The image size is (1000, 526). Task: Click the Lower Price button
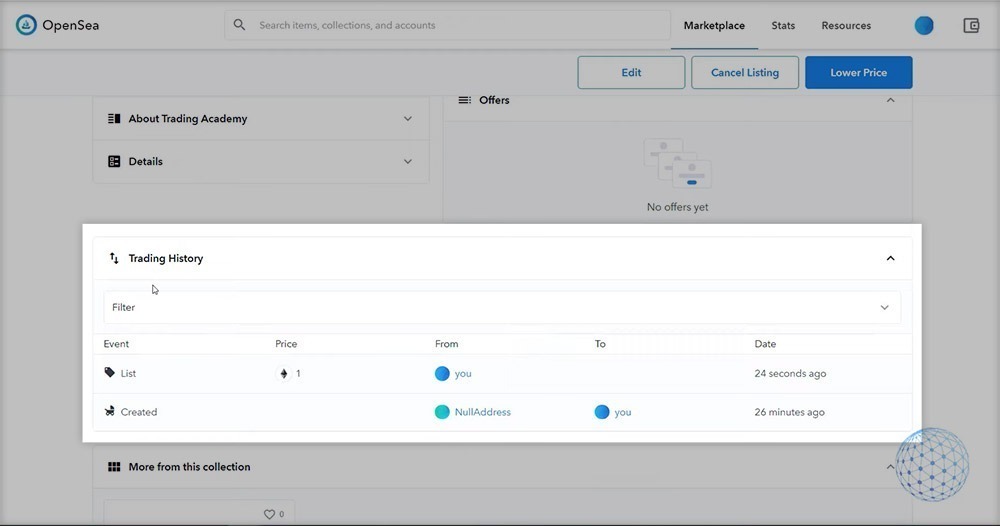[x=858, y=73]
